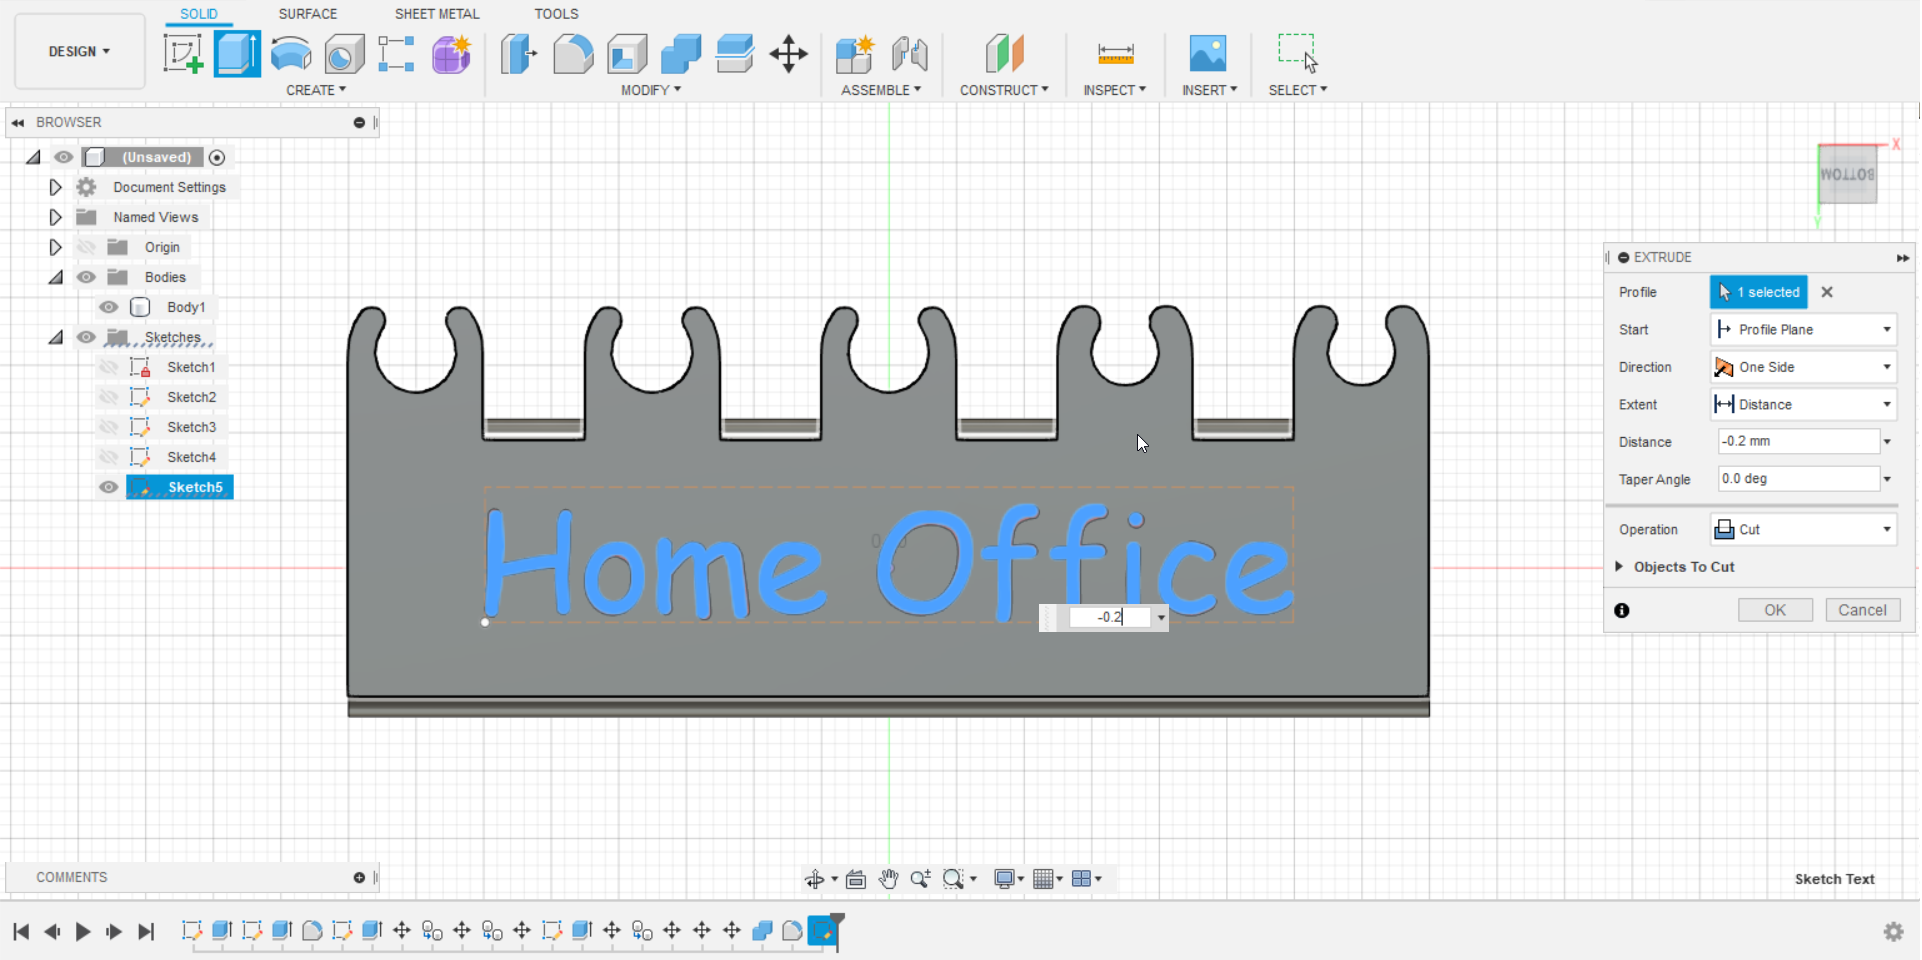Choose the Construct plane tool
The height and width of the screenshot is (960, 1922).
tap(1004, 54)
